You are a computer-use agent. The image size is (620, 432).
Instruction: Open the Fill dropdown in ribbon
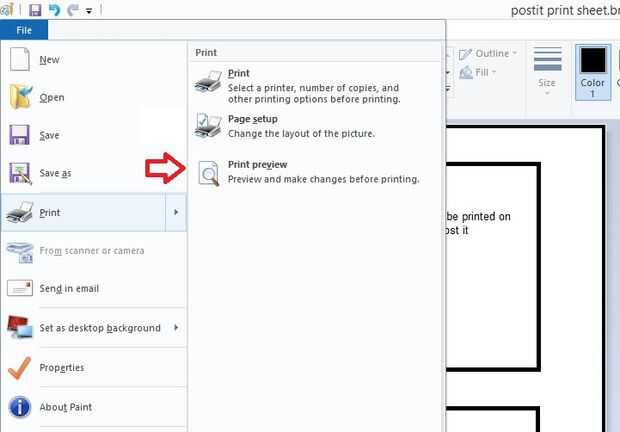coord(478,72)
